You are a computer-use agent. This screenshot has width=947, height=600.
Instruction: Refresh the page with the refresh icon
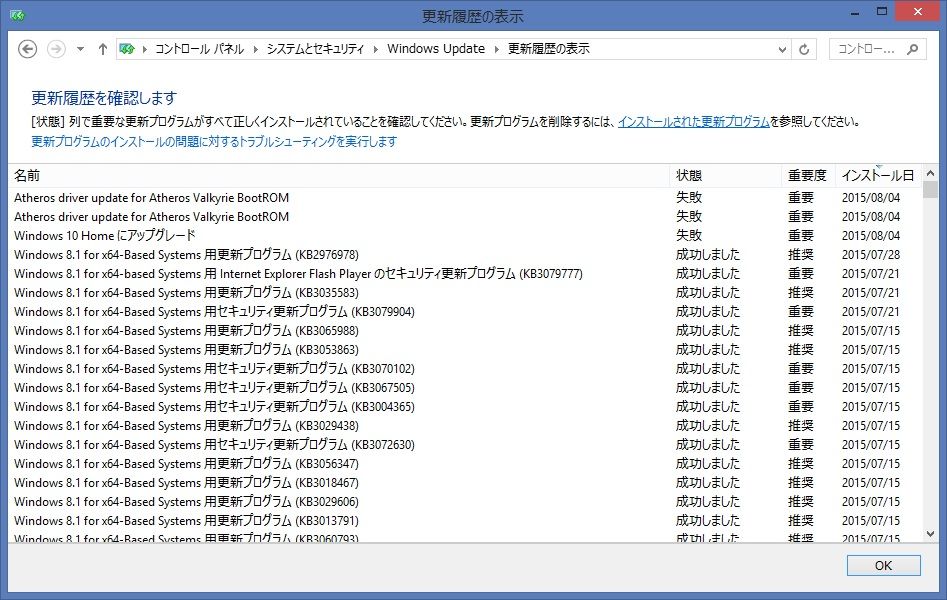[805, 48]
